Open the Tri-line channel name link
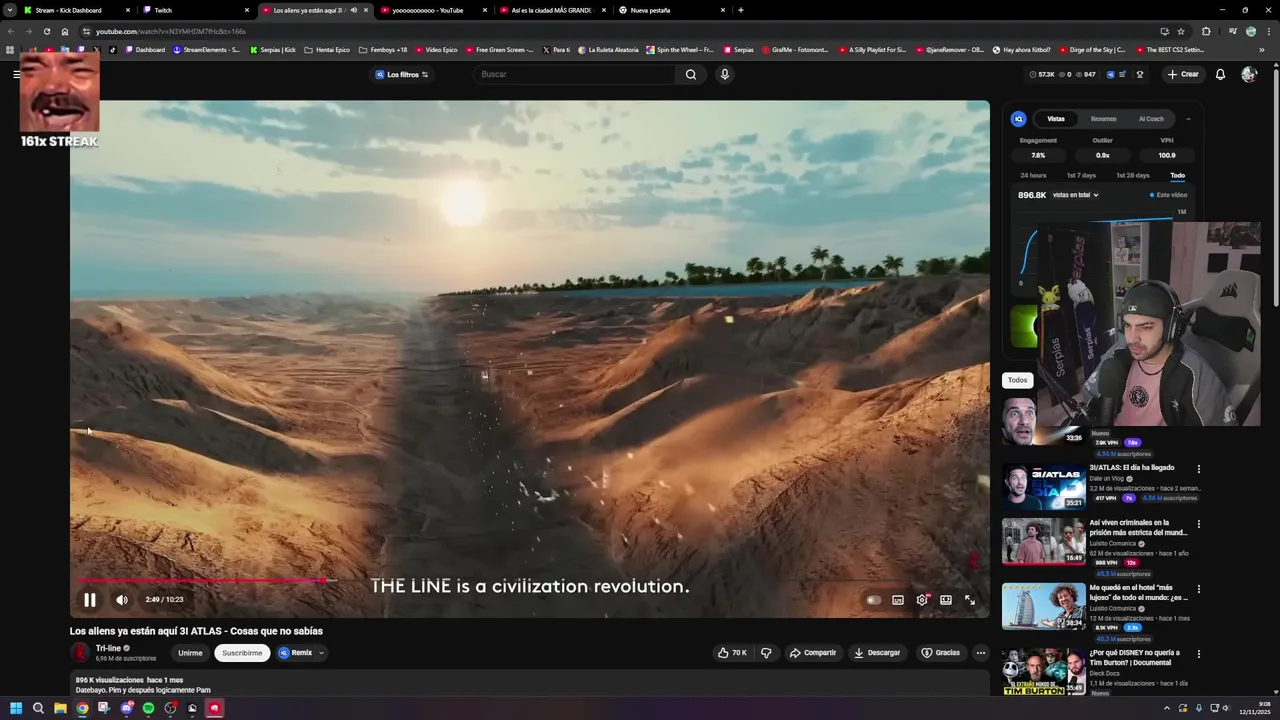 click(x=108, y=648)
